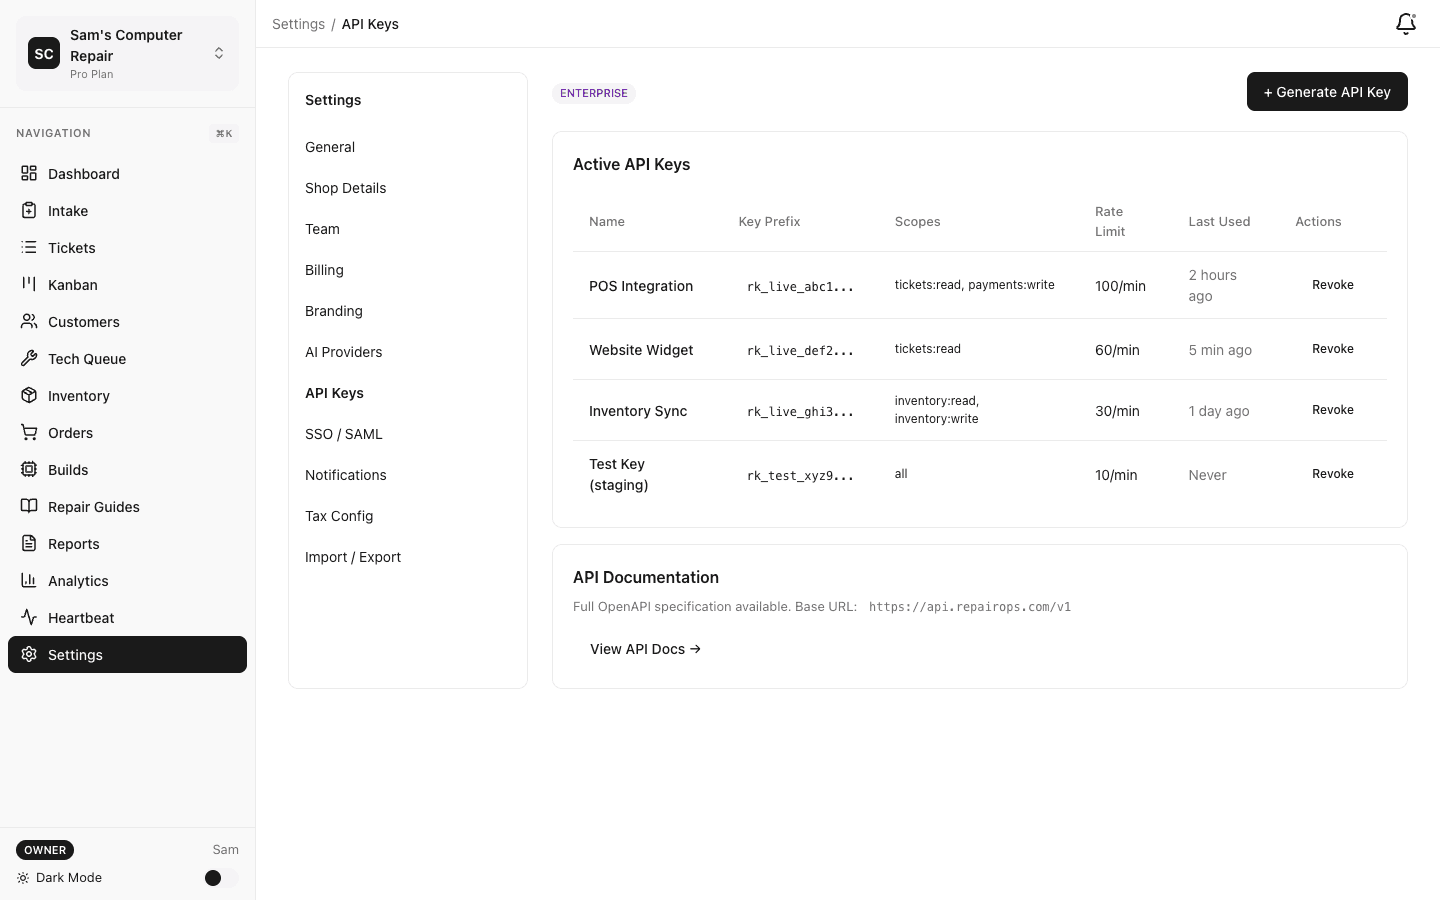The width and height of the screenshot is (1440, 900).
Task: Expand the command palette via ⌘K shortcut
Action: point(223,132)
